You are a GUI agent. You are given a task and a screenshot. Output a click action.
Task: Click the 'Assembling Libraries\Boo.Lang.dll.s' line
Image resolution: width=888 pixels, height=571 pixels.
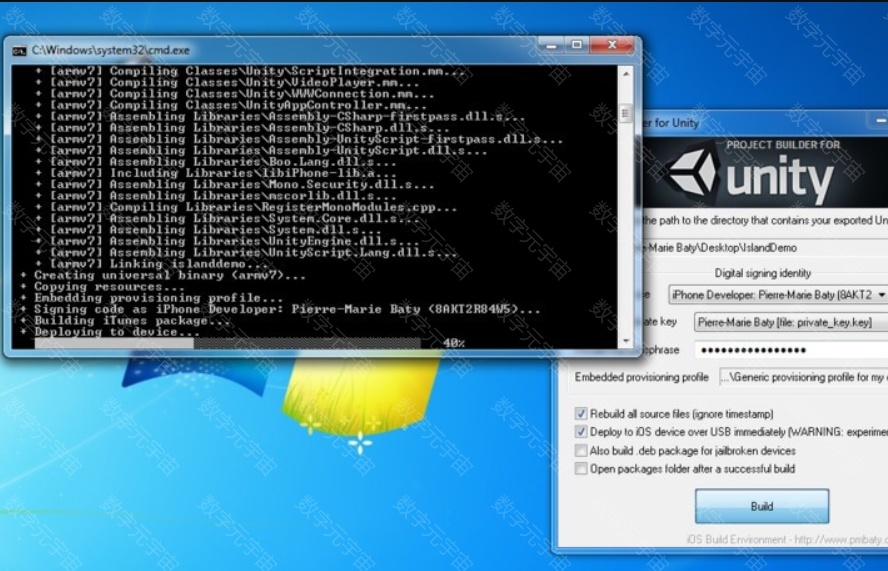tap(215, 162)
